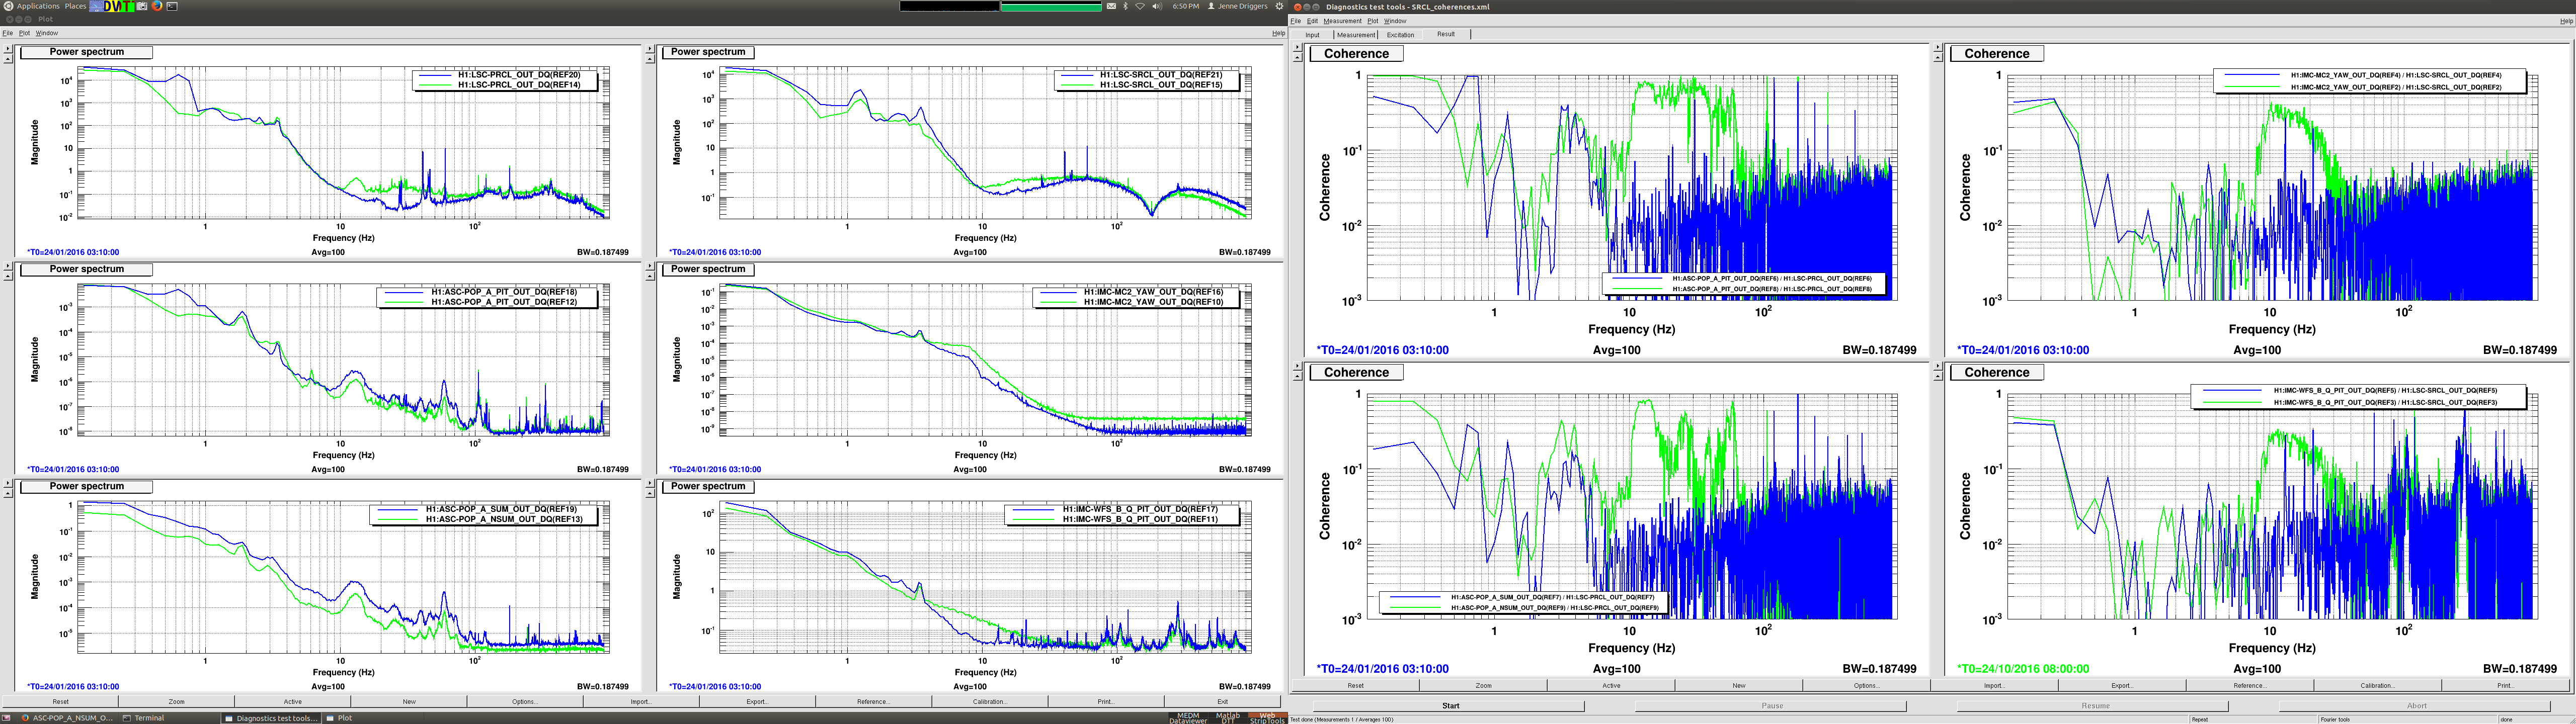Open Plot menu in the Plot window
Viewport: 2576px width, 724px height.
(x=24, y=33)
